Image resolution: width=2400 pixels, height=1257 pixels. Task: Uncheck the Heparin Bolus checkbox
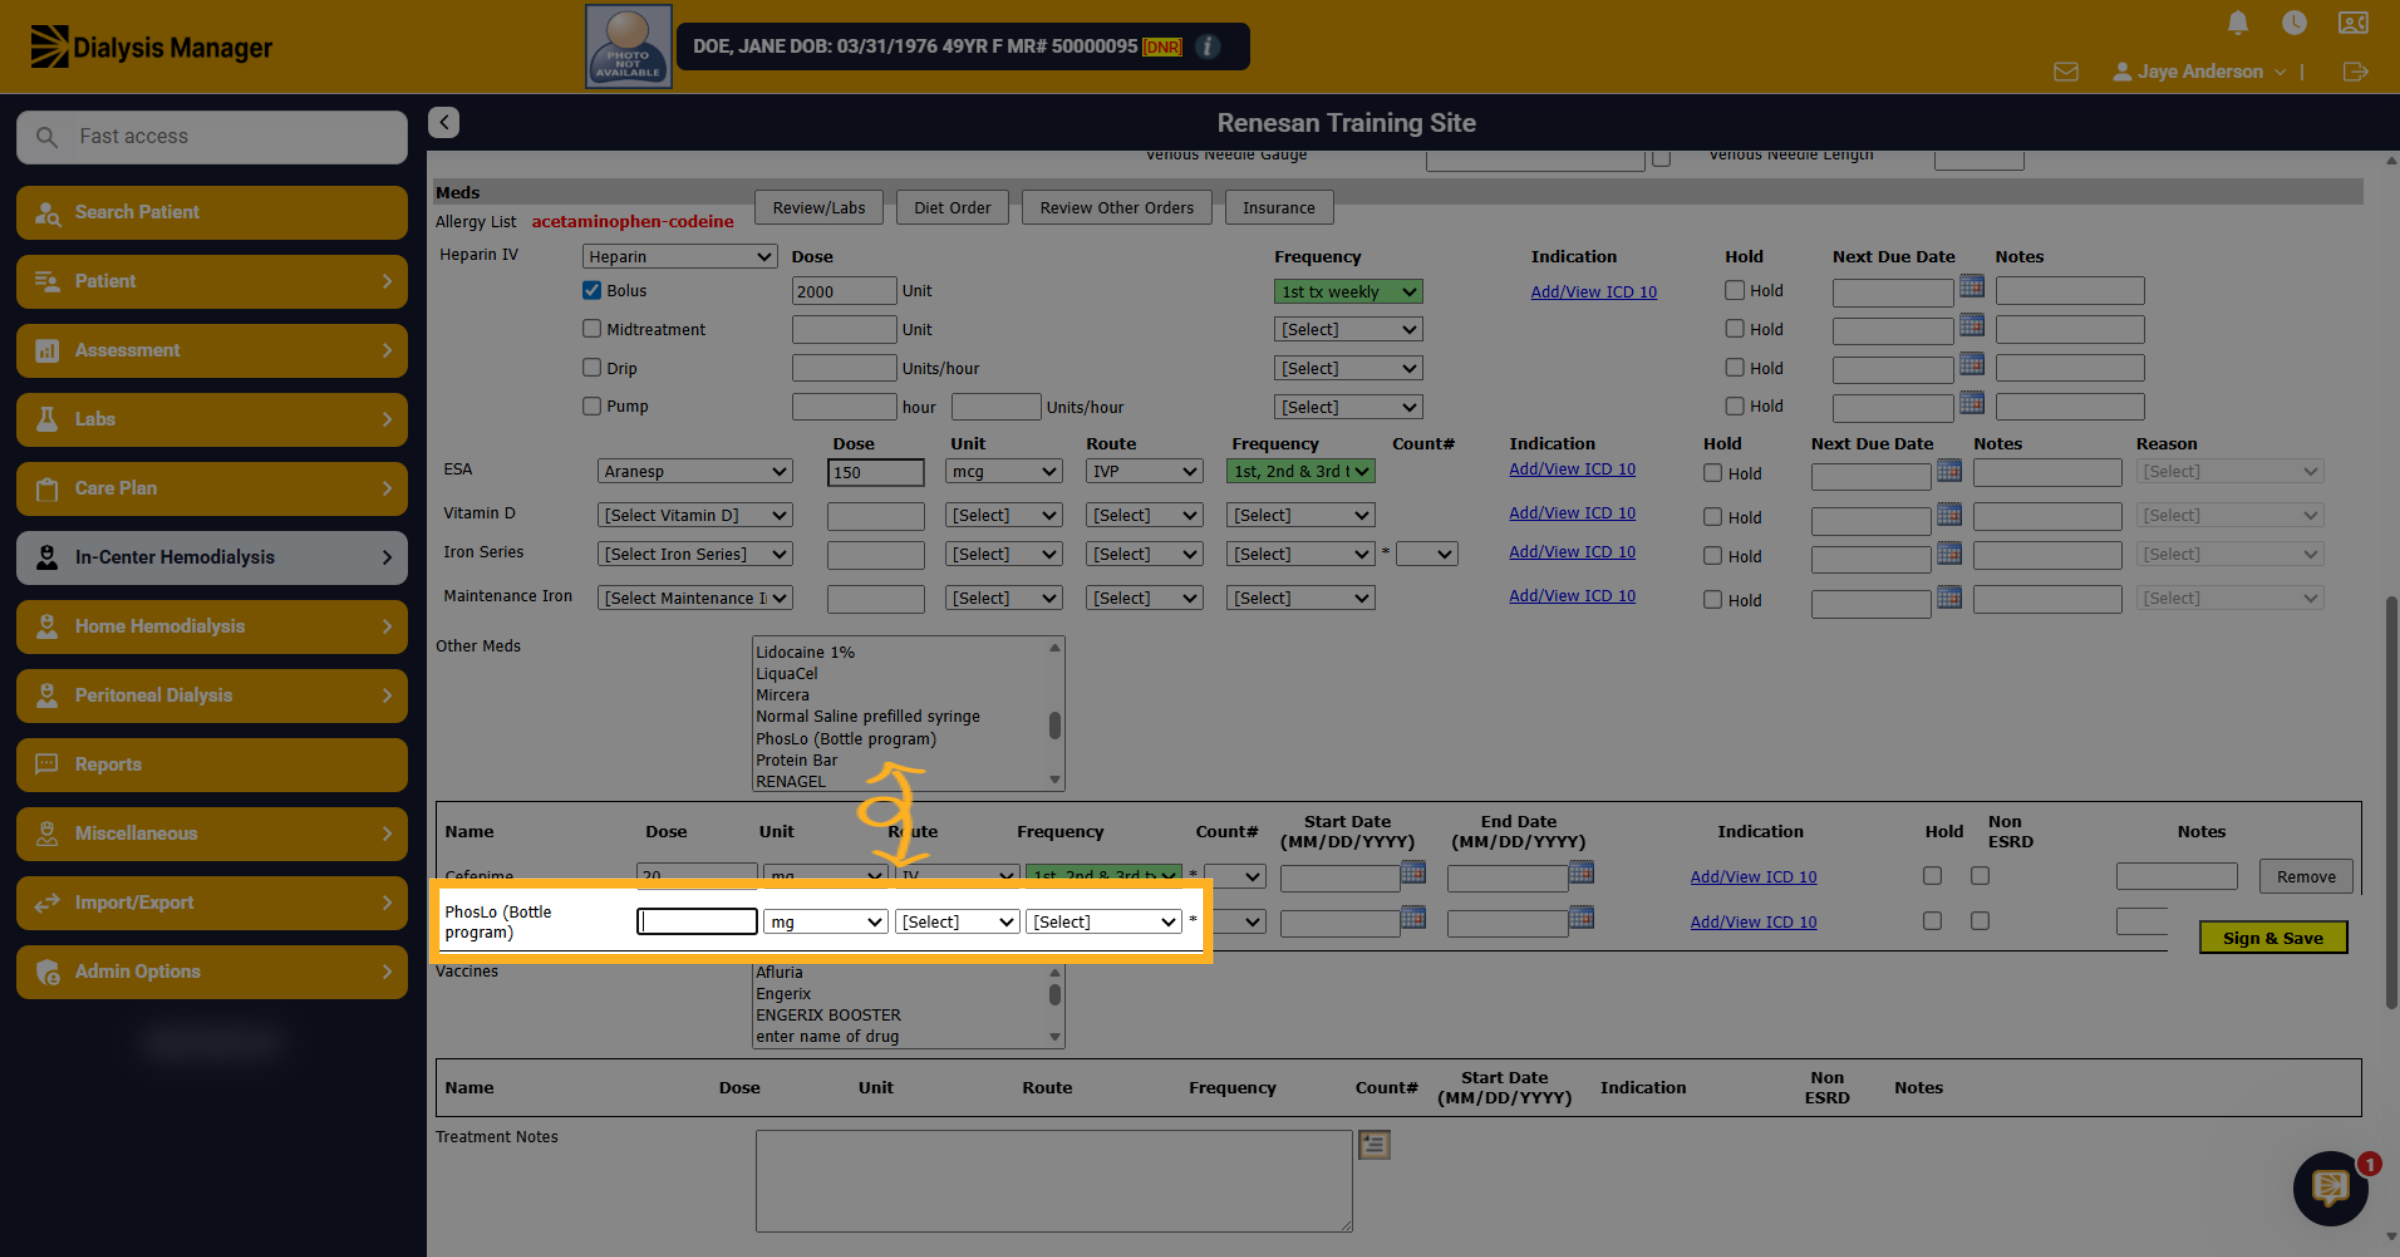coord(592,290)
